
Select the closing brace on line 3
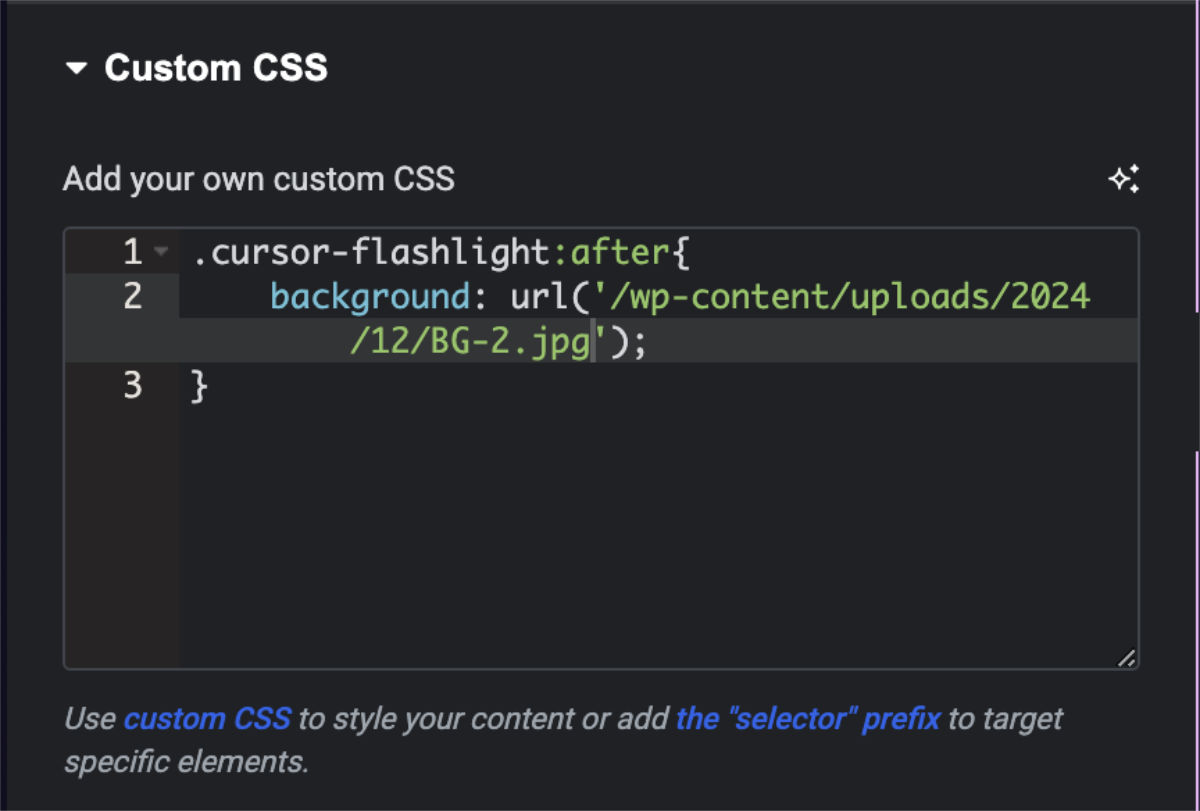(x=198, y=385)
